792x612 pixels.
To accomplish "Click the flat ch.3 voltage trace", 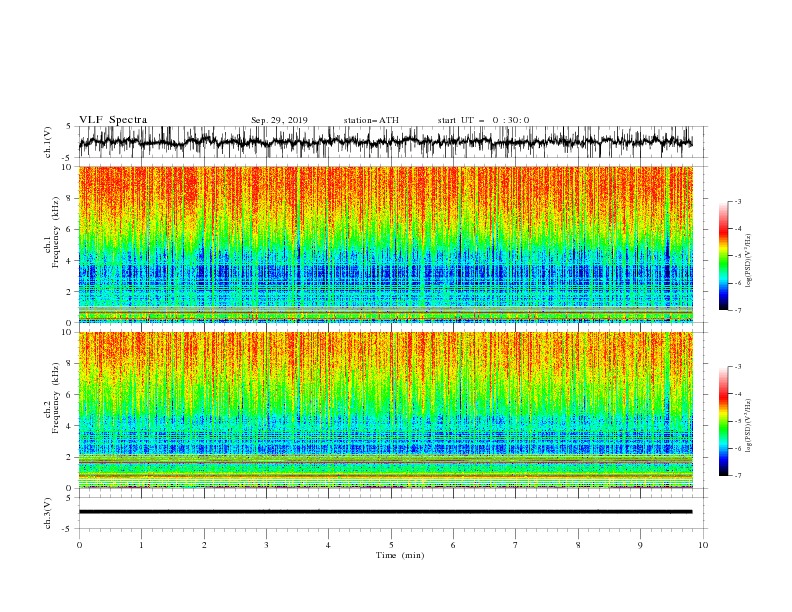I will click(385, 512).
